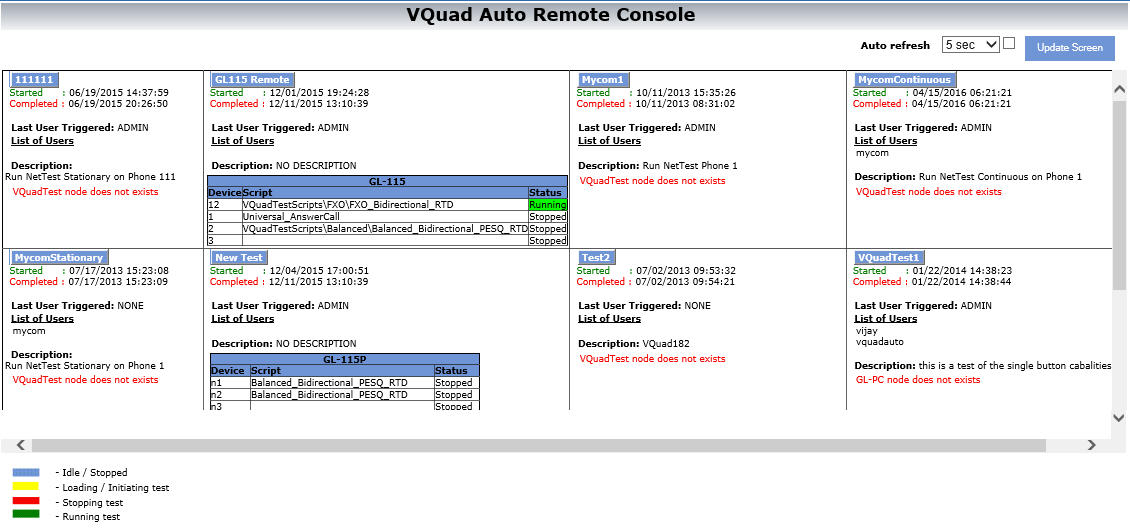The image size is (1130, 528).
Task: Click the scroll down arrow of vertical scrollbar
Action: (1119, 417)
